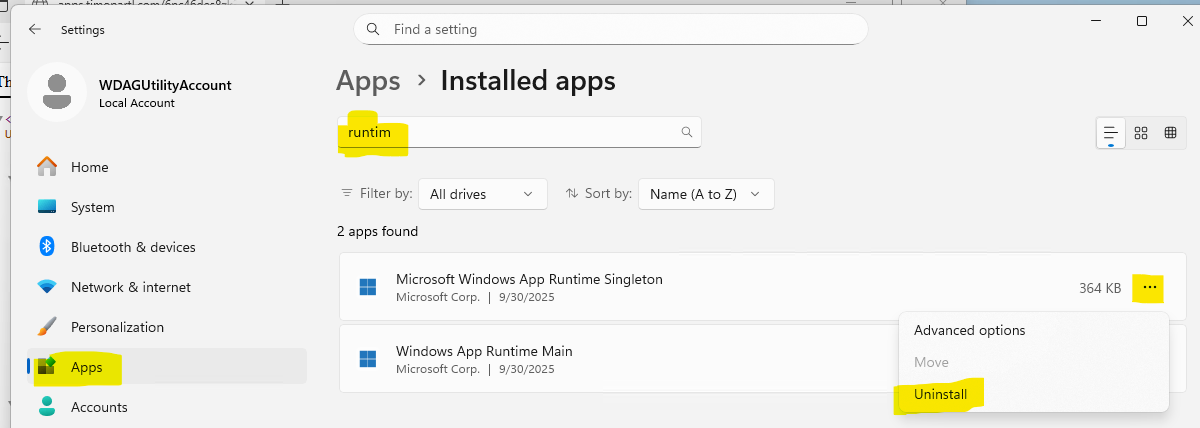Click the WDAGUtilityAccount profile avatar
The height and width of the screenshot is (428, 1200).
(57, 91)
